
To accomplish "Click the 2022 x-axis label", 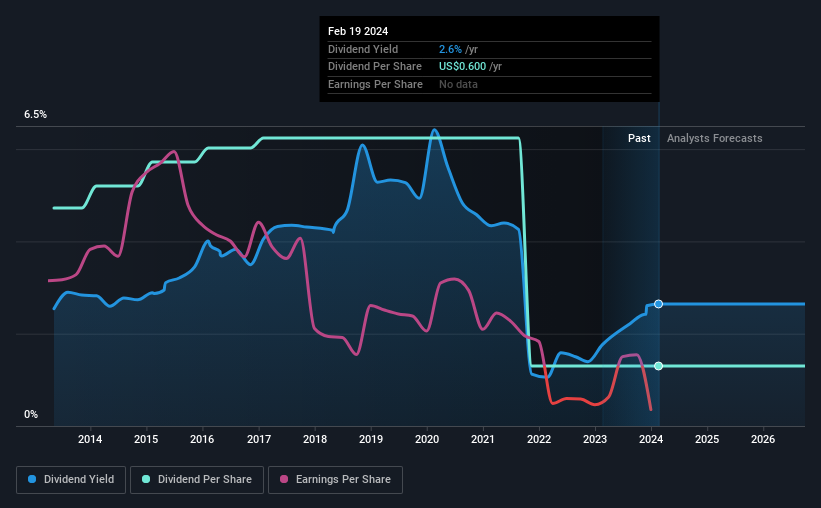I will point(539,439).
